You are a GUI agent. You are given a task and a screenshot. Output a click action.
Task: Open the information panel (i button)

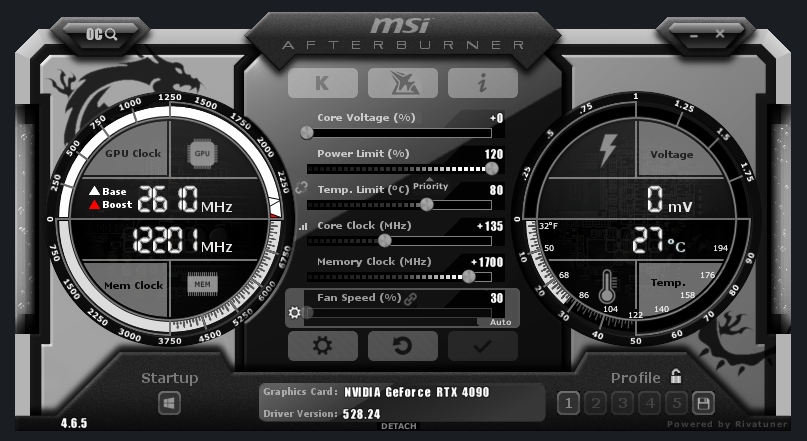click(482, 83)
